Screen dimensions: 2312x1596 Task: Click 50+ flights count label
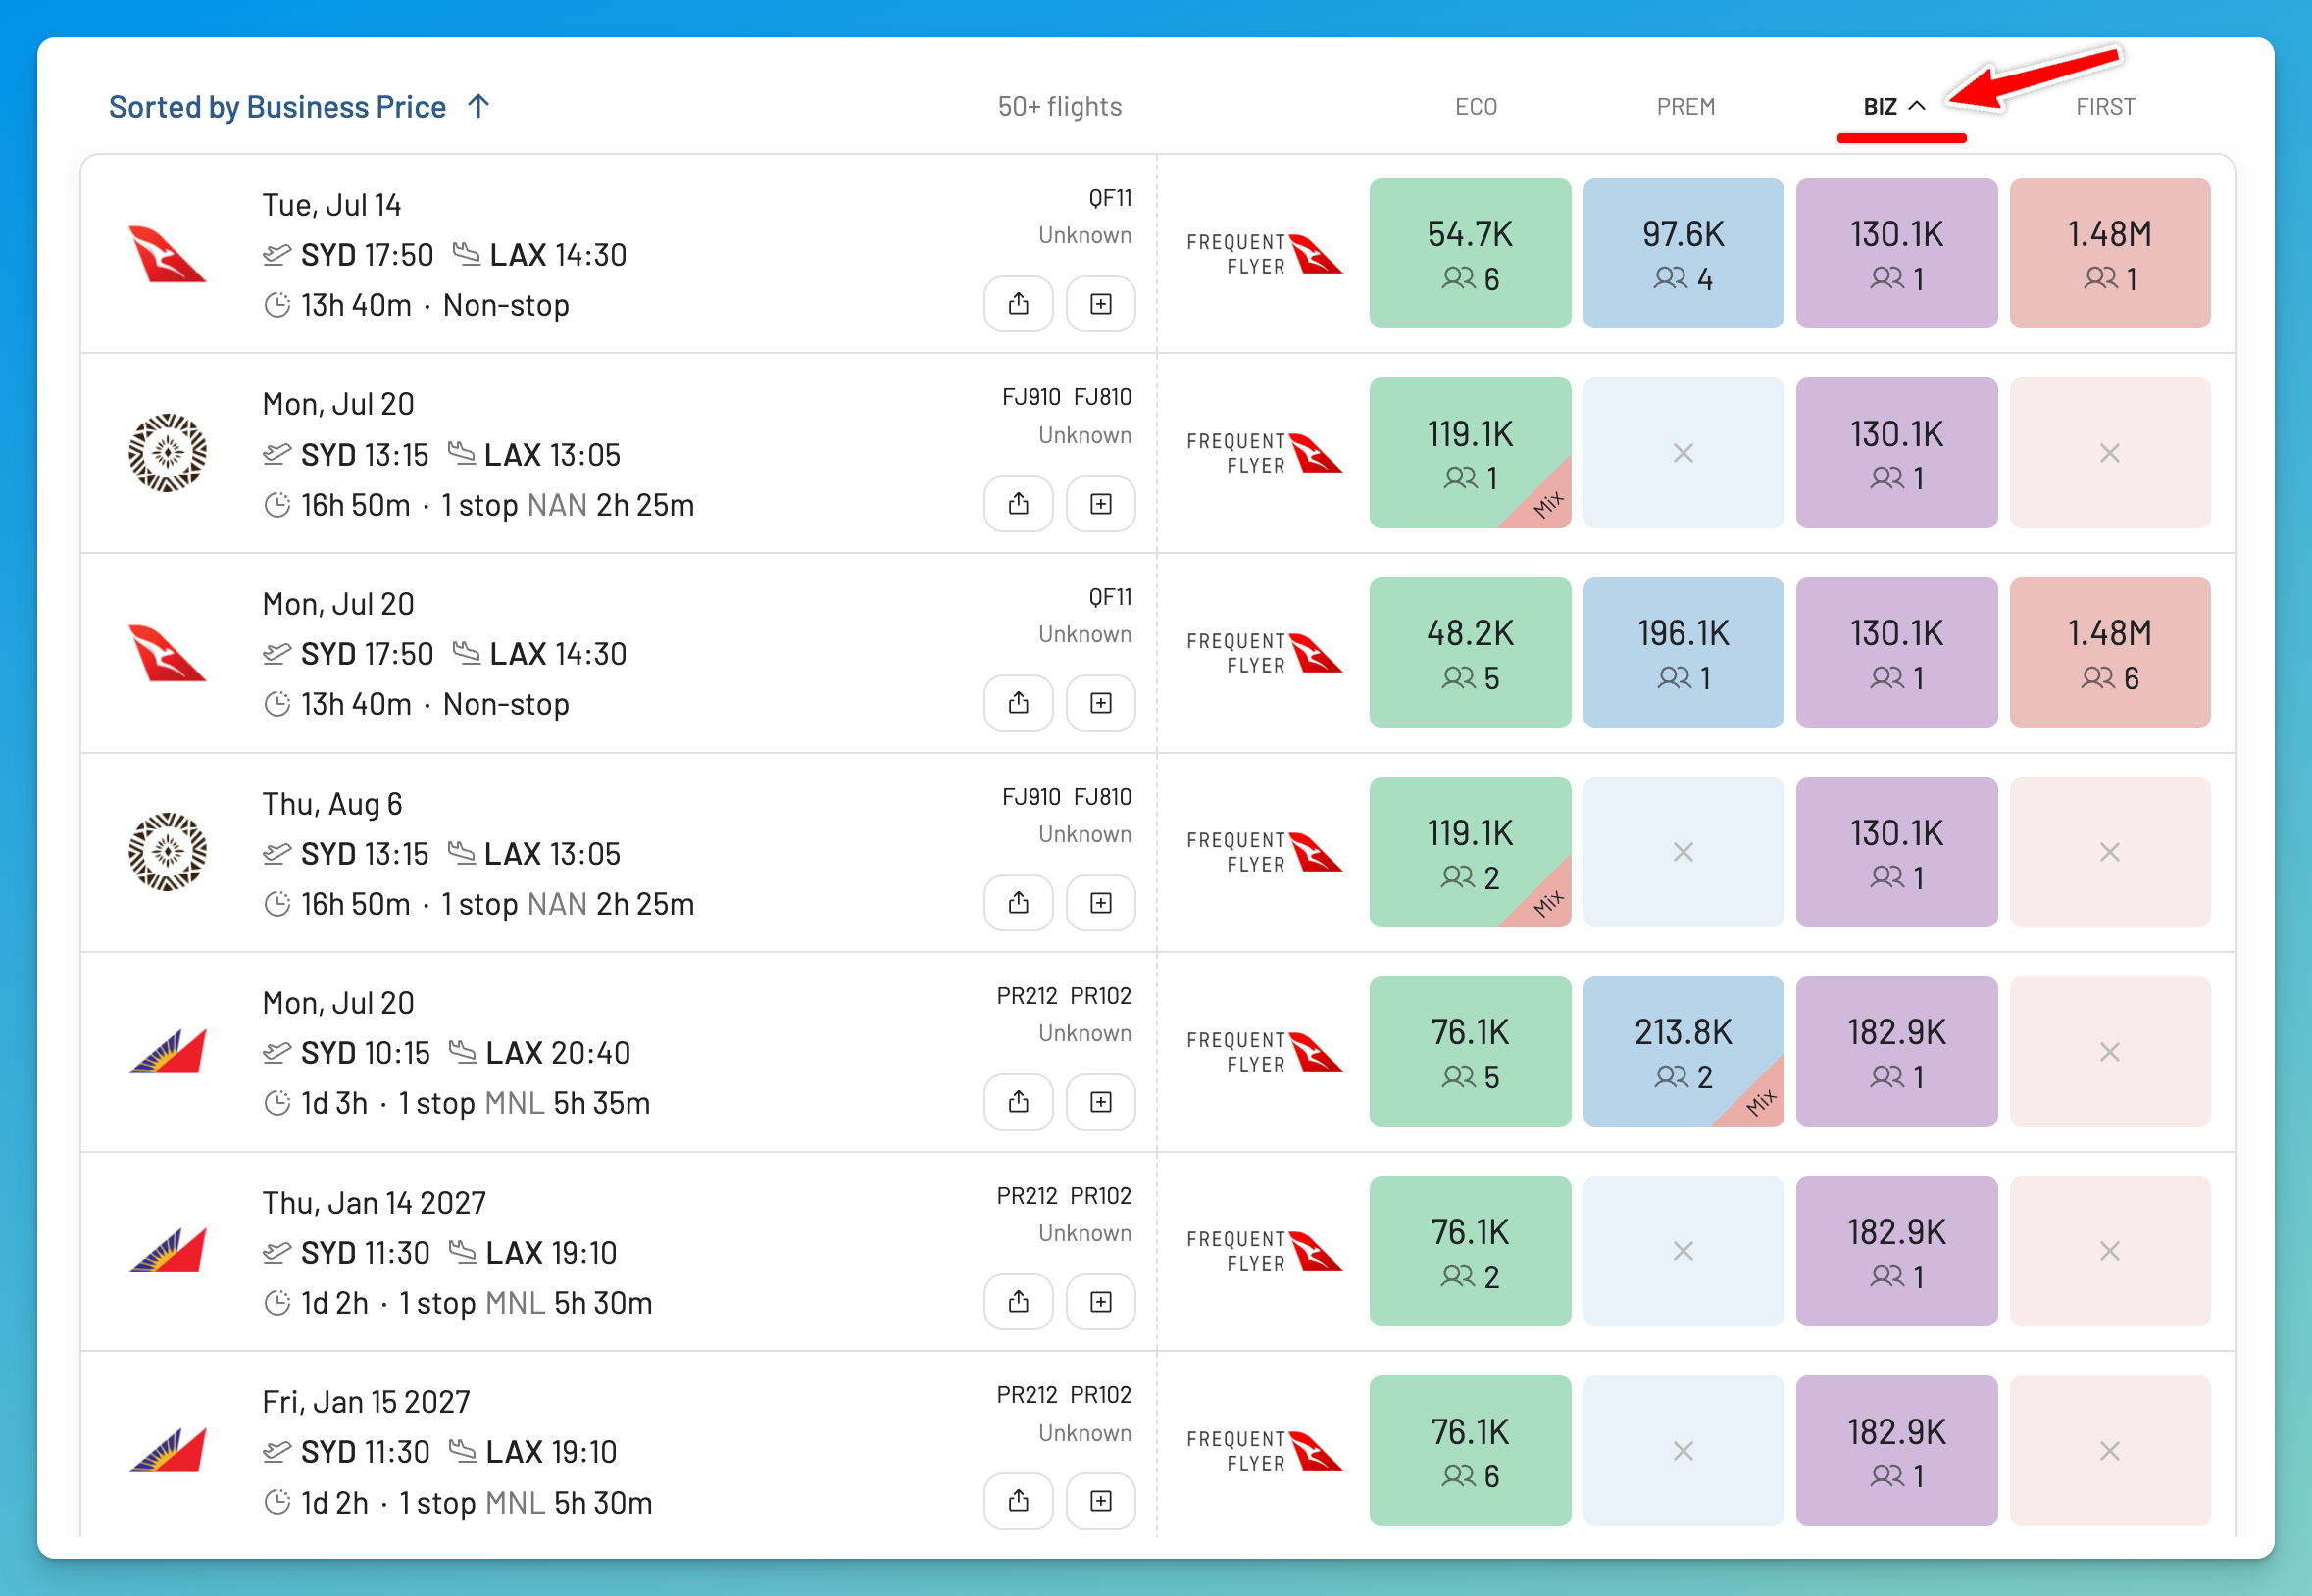pos(1059,107)
